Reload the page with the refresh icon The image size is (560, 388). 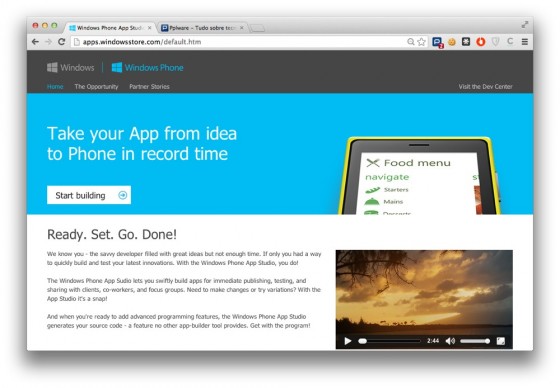61,42
